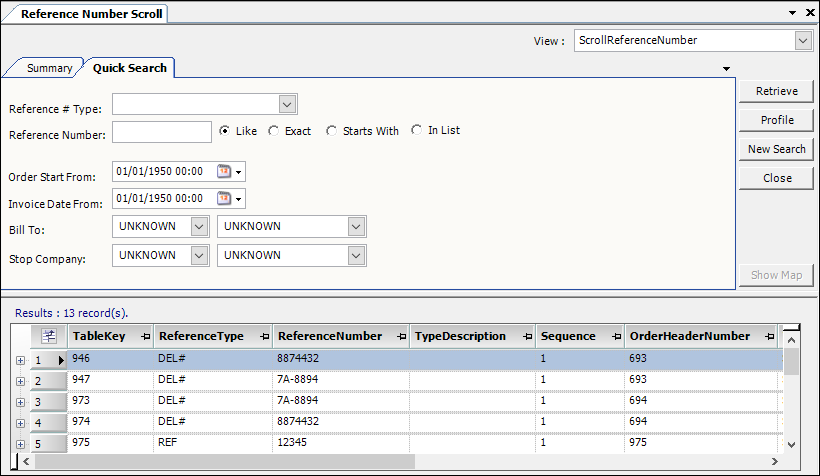Select the Exact radio button
Image resolution: width=820 pixels, height=476 pixels.
[274, 131]
